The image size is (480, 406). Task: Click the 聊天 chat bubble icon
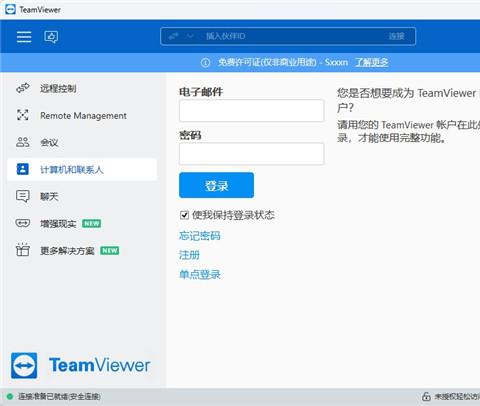tap(23, 196)
